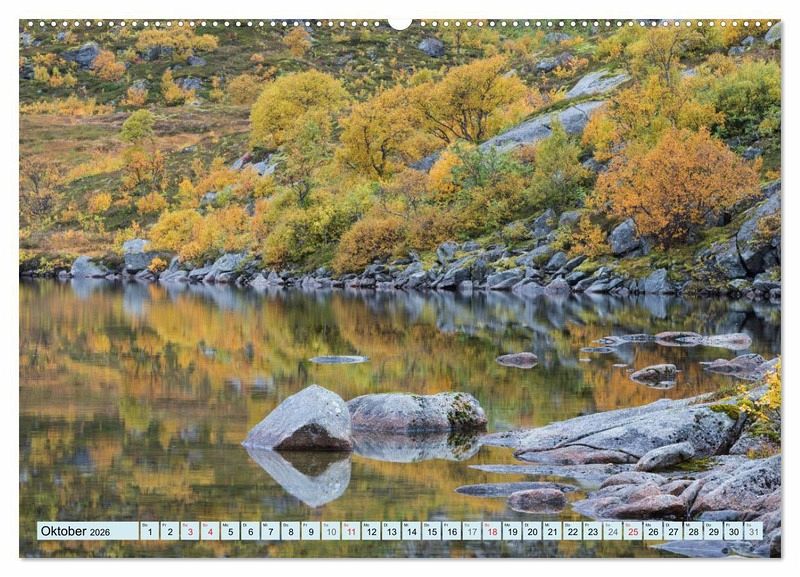Select day 9 in the calendar strip

(311, 531)
